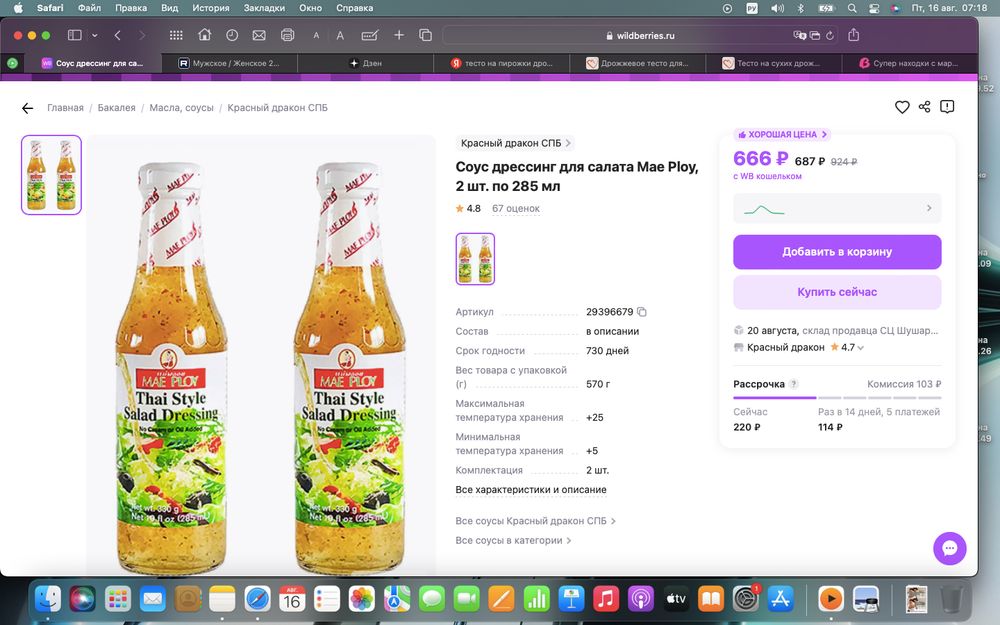Click the Добавить в корзину button
Image resolution: width=1000 pixels, height=625 pixels.
tap(837, 252)
